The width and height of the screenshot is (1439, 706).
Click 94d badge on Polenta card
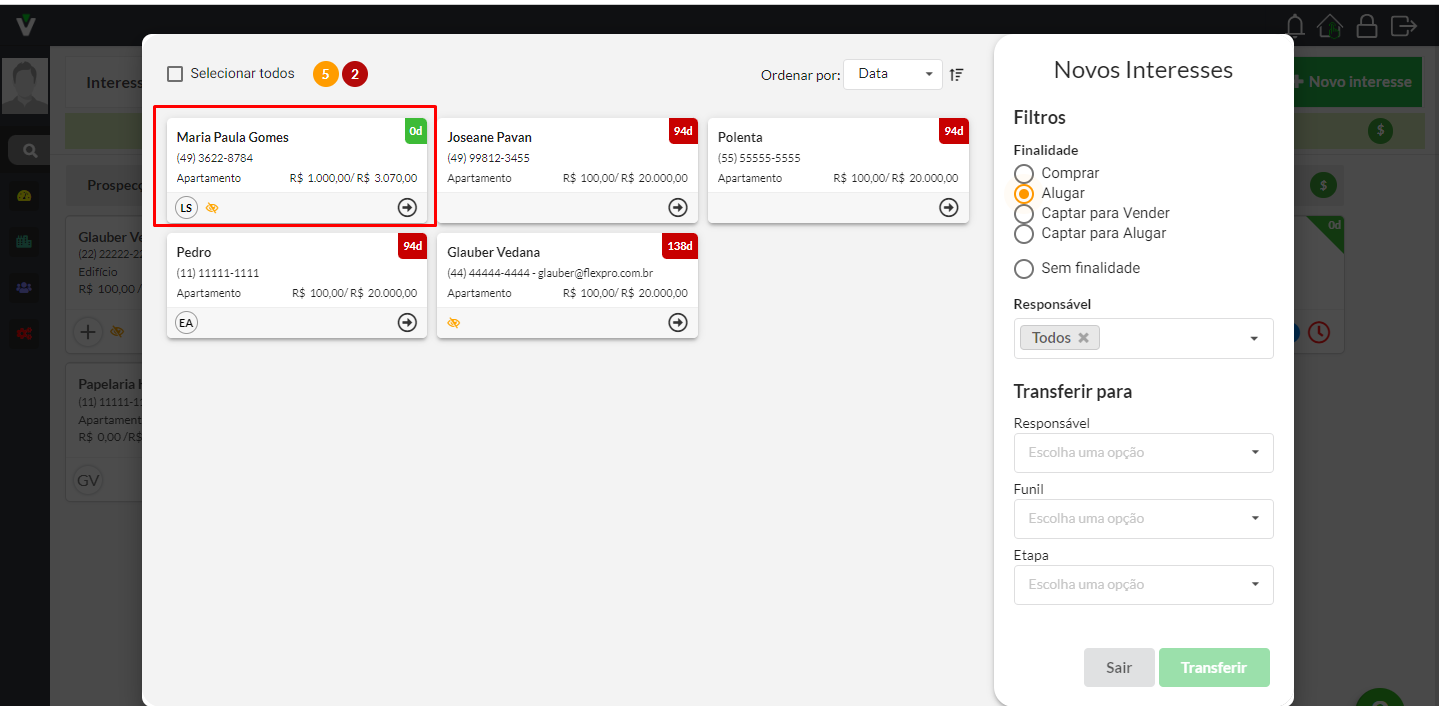tap(954, 131)
